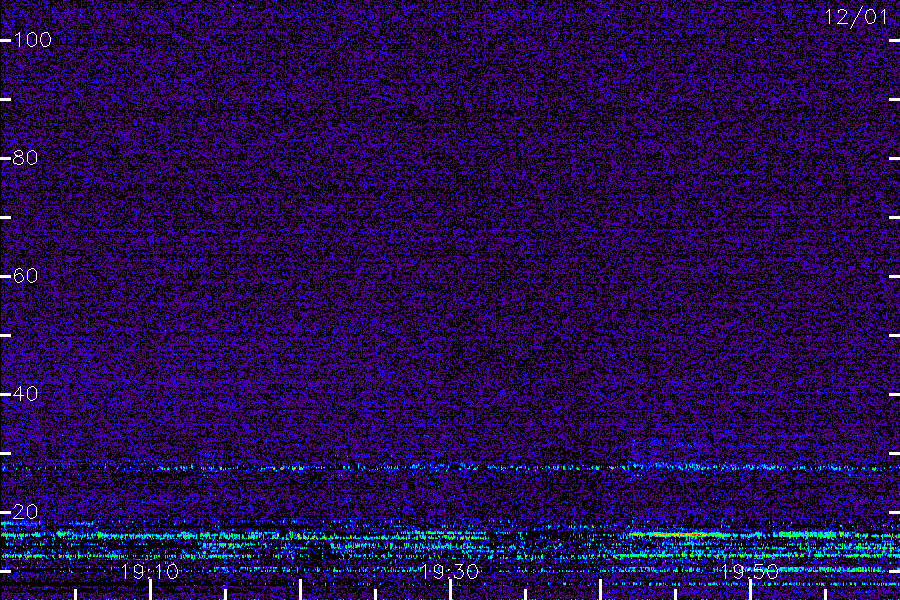This screenshot has width=900, height=600.
Task: Click the 100 frequency axis label
Action: point(32,40)
